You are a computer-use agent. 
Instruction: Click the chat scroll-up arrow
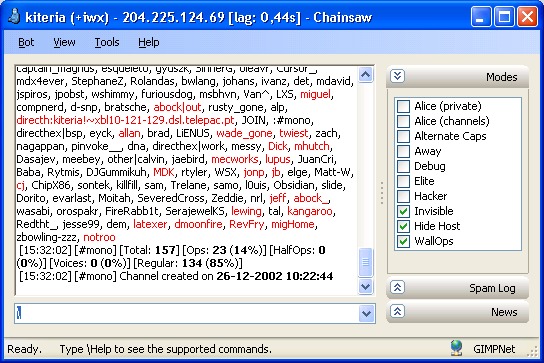pyautogui.click(x=366, y=74)
